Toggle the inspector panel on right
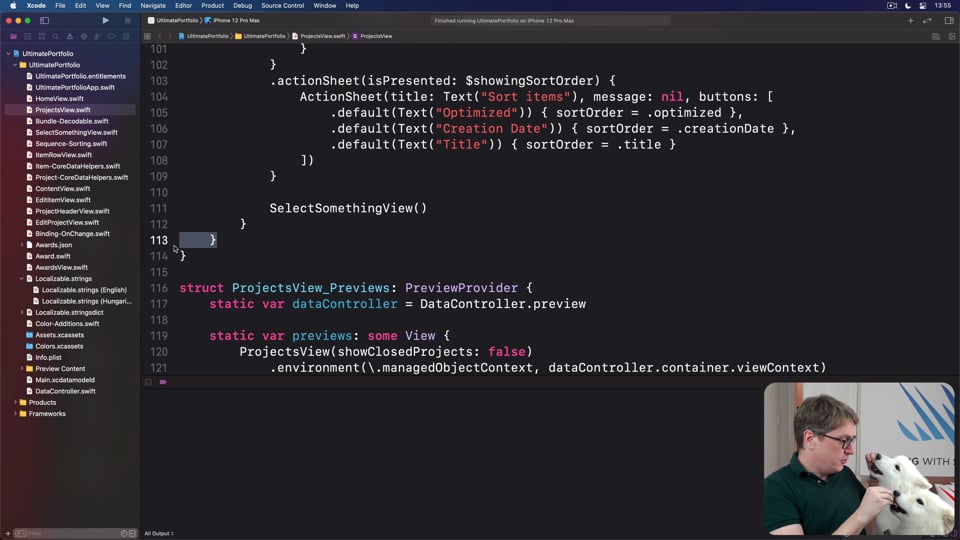Image resolution: width=960 pixels, height=540 pixels. 948,20
